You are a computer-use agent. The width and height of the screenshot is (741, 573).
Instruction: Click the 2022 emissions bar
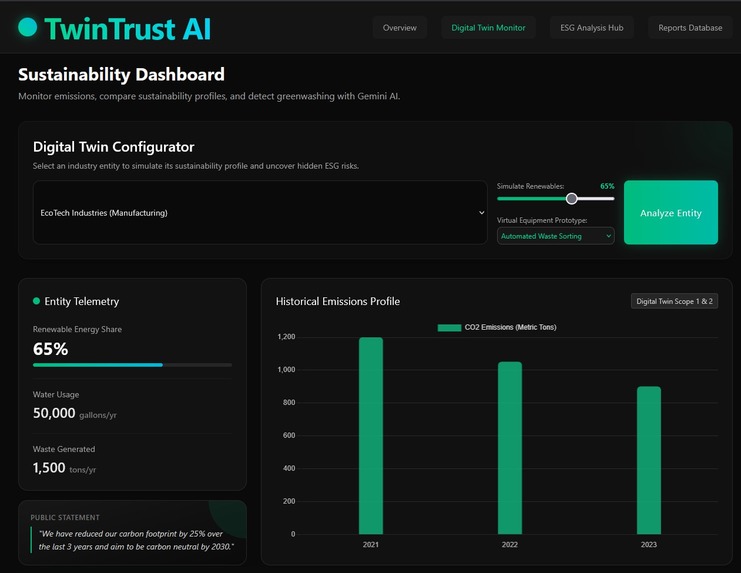tap(510, 448)
